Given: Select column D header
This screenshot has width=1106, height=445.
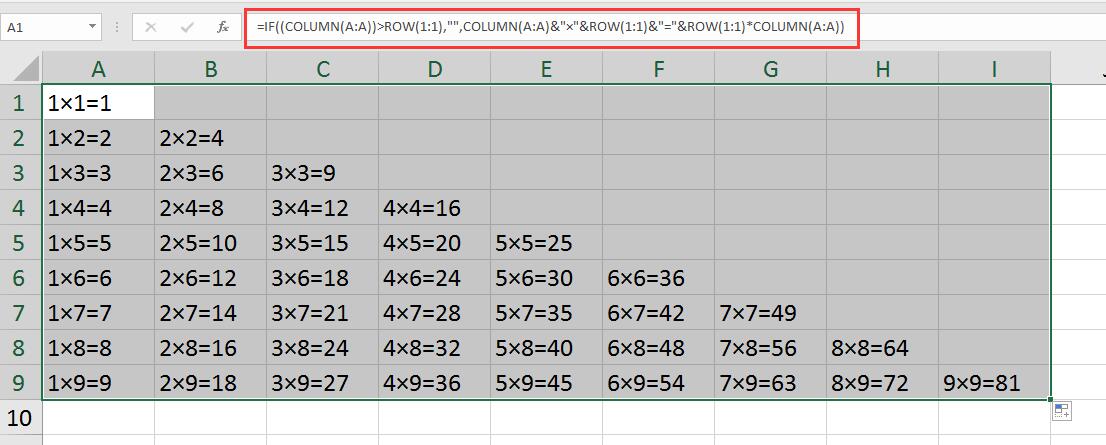Looking at the screenshot, I should coord(434,68).
